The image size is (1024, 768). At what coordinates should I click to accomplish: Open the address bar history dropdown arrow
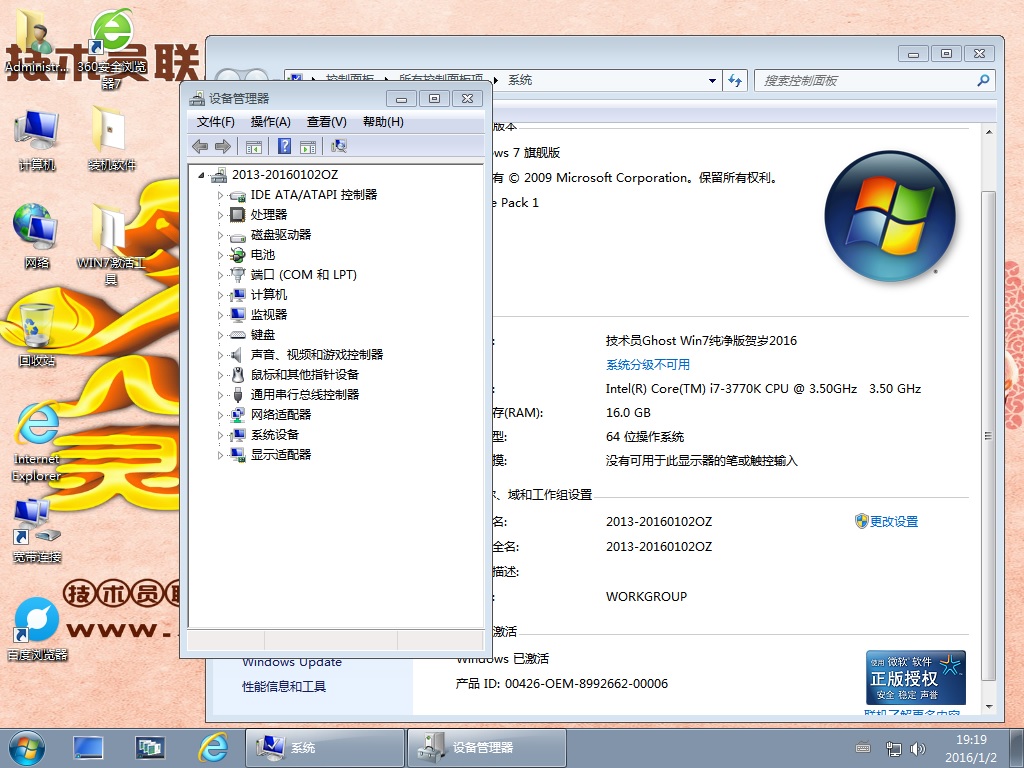click(x=712, y=81)
